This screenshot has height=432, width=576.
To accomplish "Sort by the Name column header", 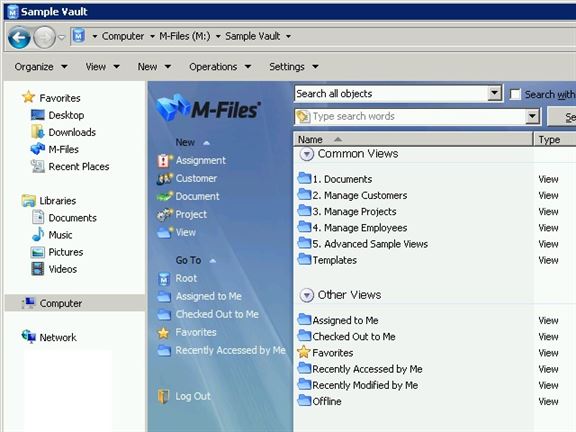I will (413, 140).
